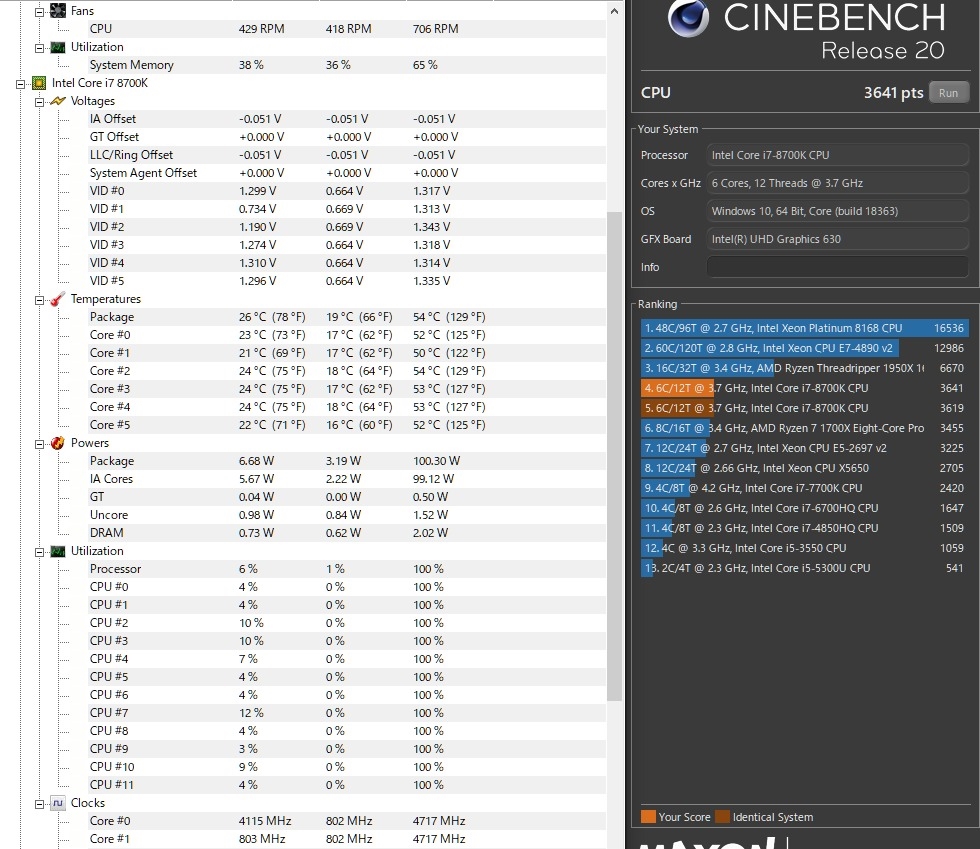Select the Temperatures Package row
The image size is (980, 849).
348,317
